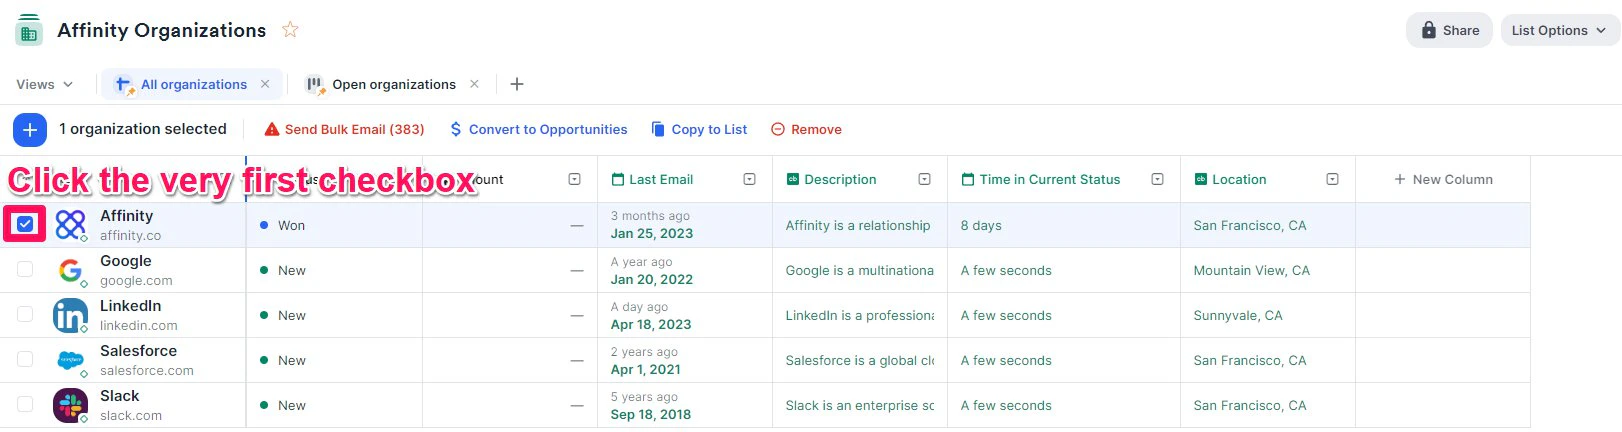
Task: Open the Share button
Action: pos(1449,30)
